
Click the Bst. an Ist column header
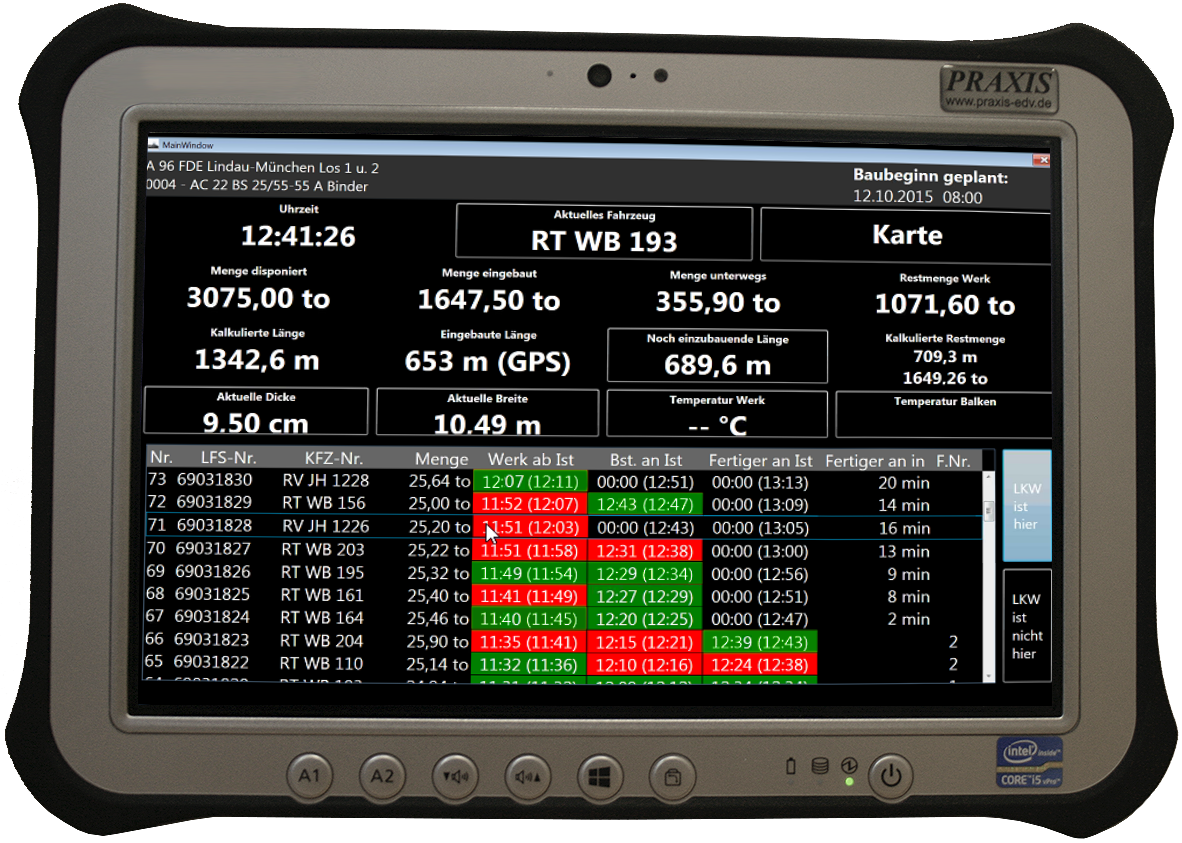coord(646,460)
